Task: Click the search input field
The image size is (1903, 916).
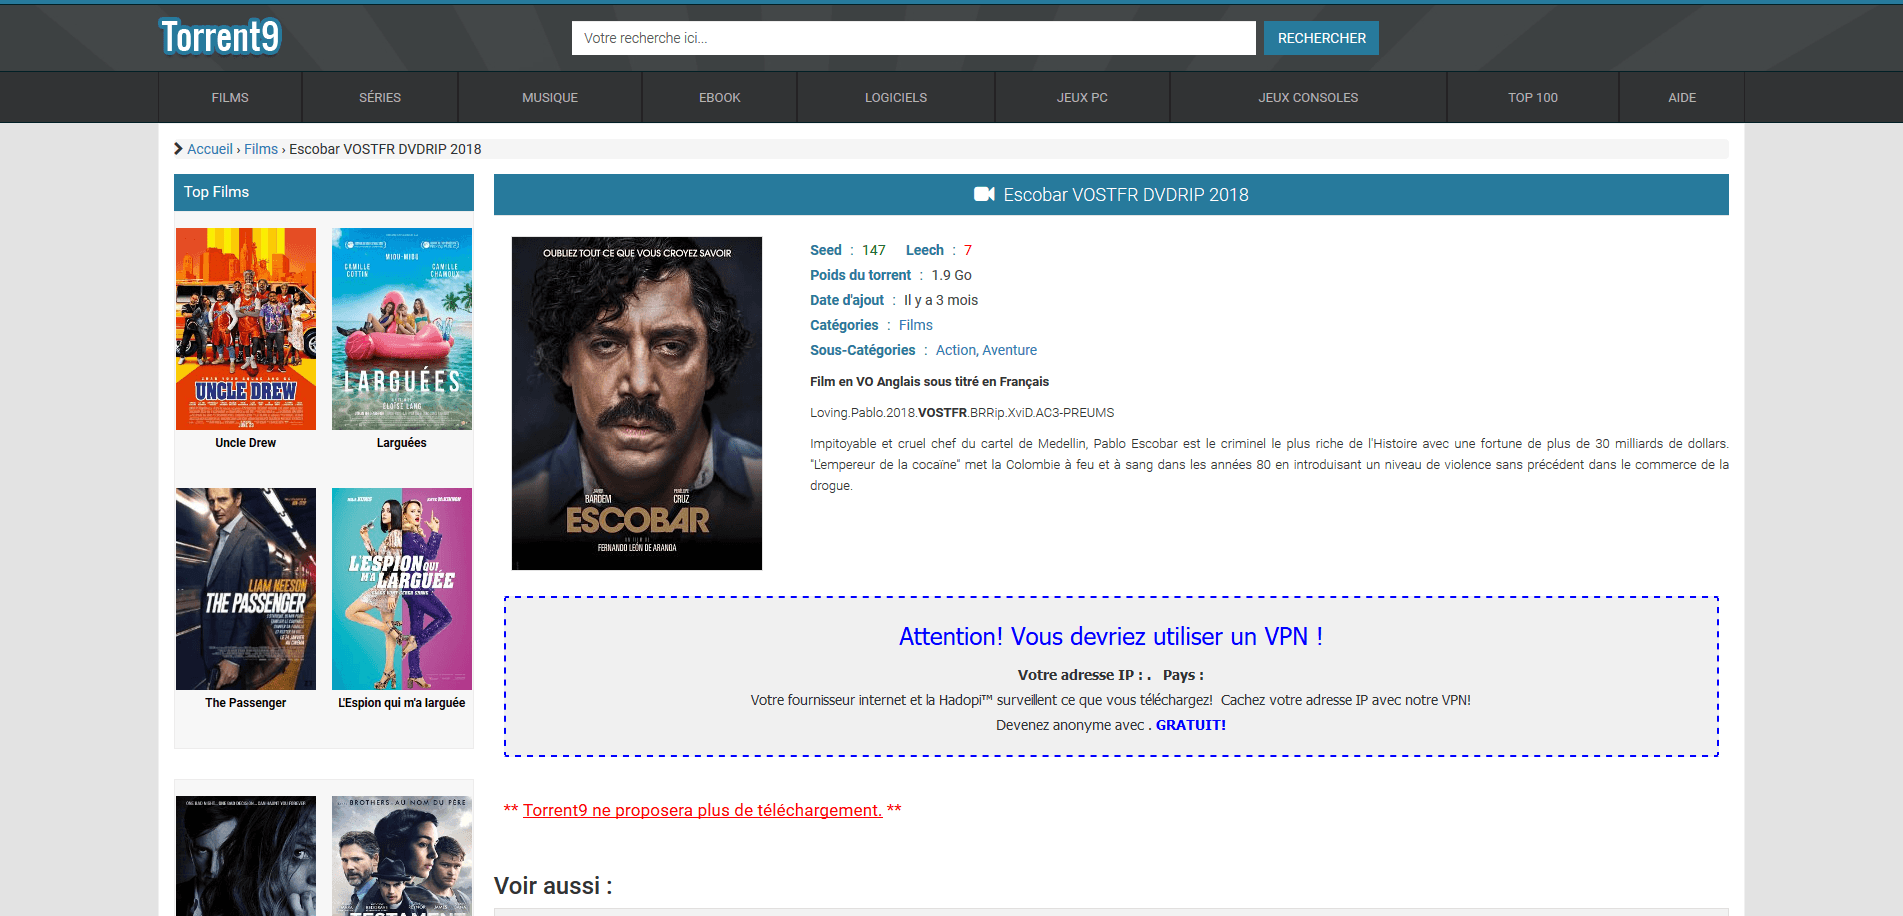Action: point(913,38)
